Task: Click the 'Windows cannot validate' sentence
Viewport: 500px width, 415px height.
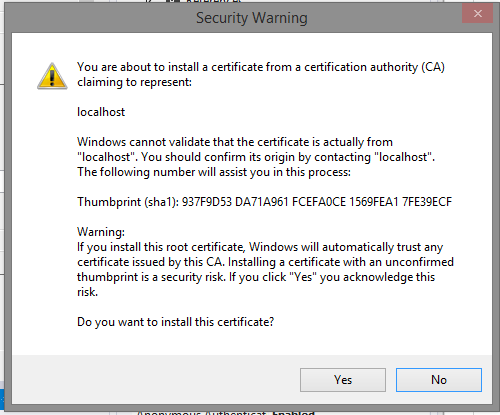Action: point(235,142)
